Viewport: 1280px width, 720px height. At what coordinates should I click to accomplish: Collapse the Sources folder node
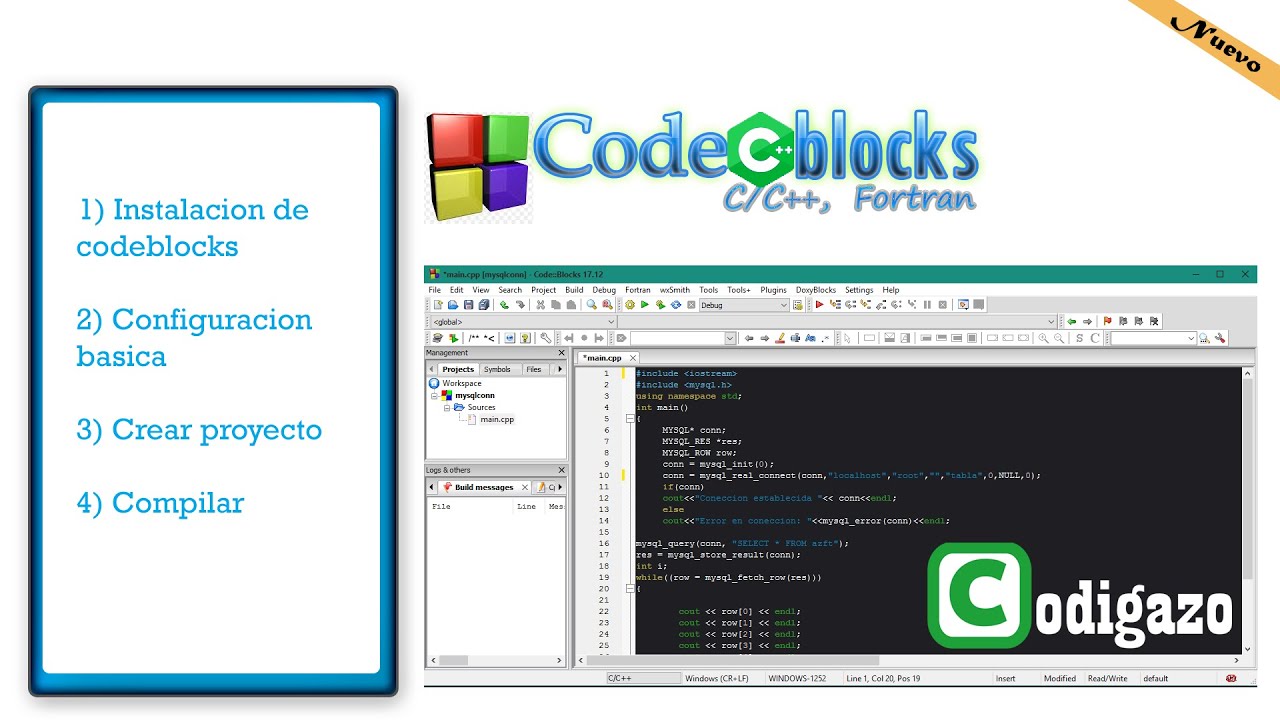[x=448, y=407]
